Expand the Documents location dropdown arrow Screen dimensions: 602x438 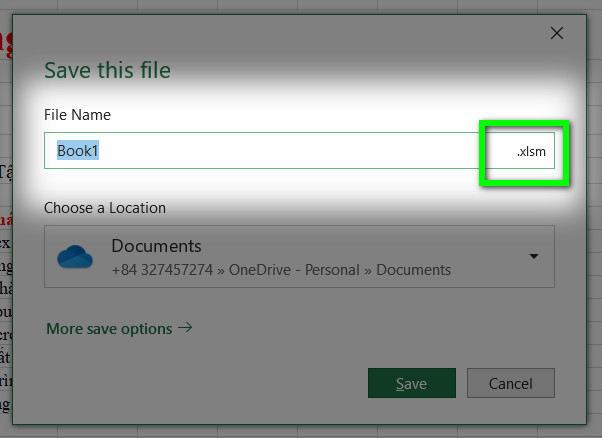[534, 256]
